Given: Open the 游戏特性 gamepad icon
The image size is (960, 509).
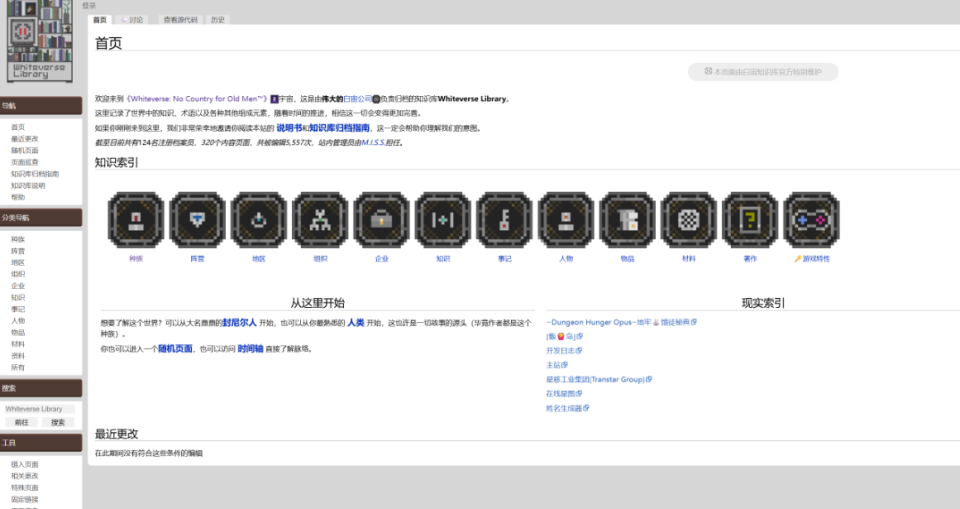Looking at the screenshot, I should [x=811, y=220].
